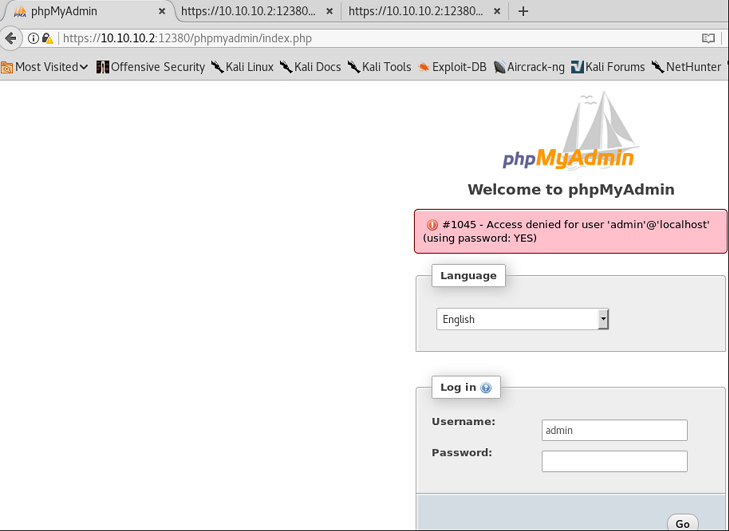Screen dimensions: 729x531
Task: Close the second 10.10.10.2 tab
Action: [329, 11]
